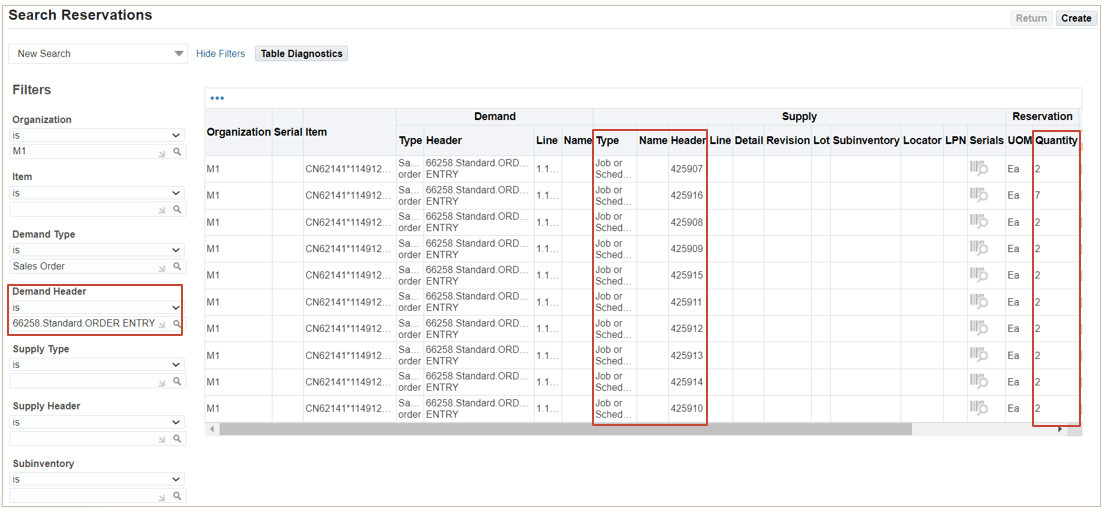Open serials icon in row 425907
Viewport: 1102px width, 508px height.
pyautogui.click(x=978, y=169)
